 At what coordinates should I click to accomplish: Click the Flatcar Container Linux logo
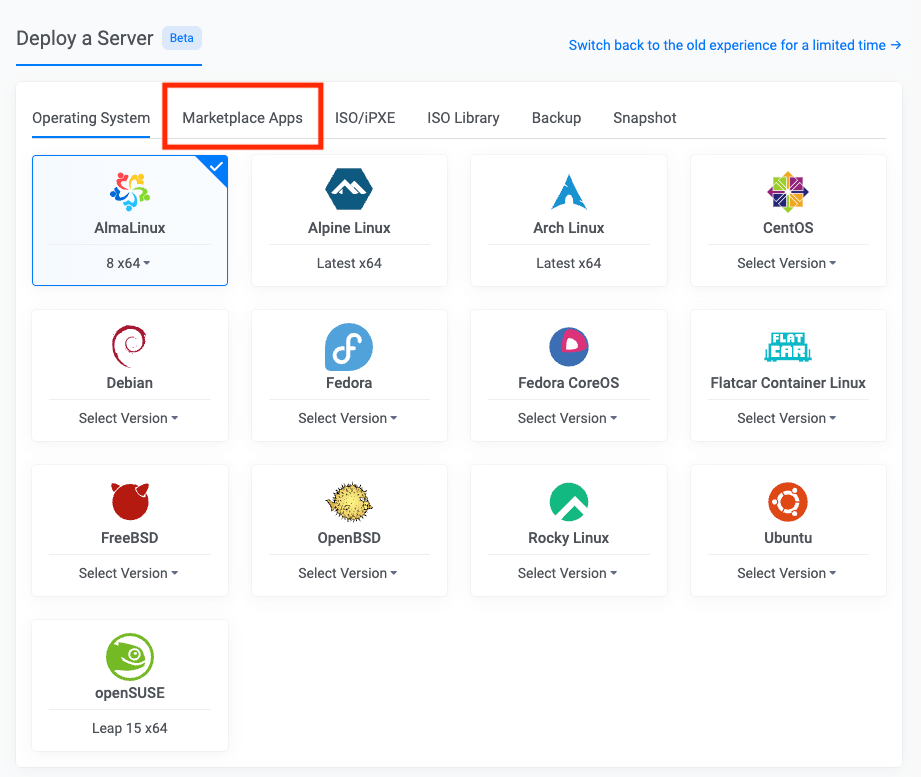pyautogui.click(x=788, y=347)
